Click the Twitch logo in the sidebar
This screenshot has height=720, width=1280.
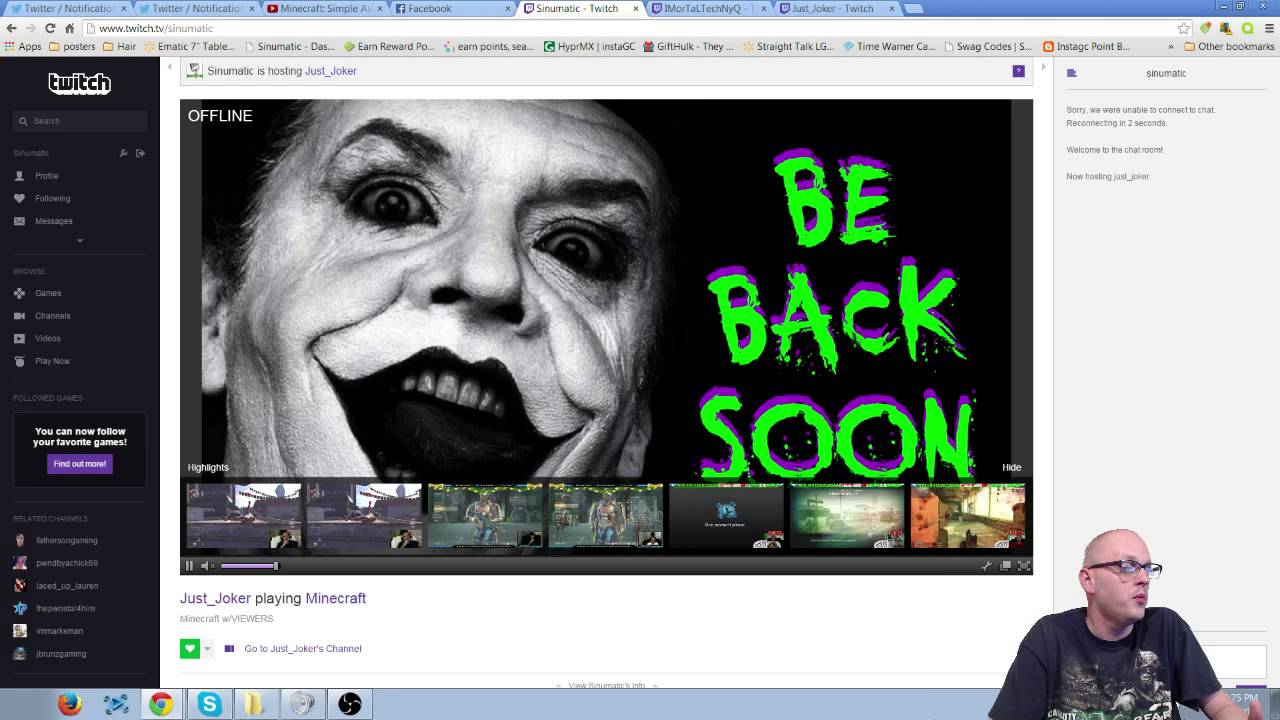pyautogui.click(x=79, y=83)
